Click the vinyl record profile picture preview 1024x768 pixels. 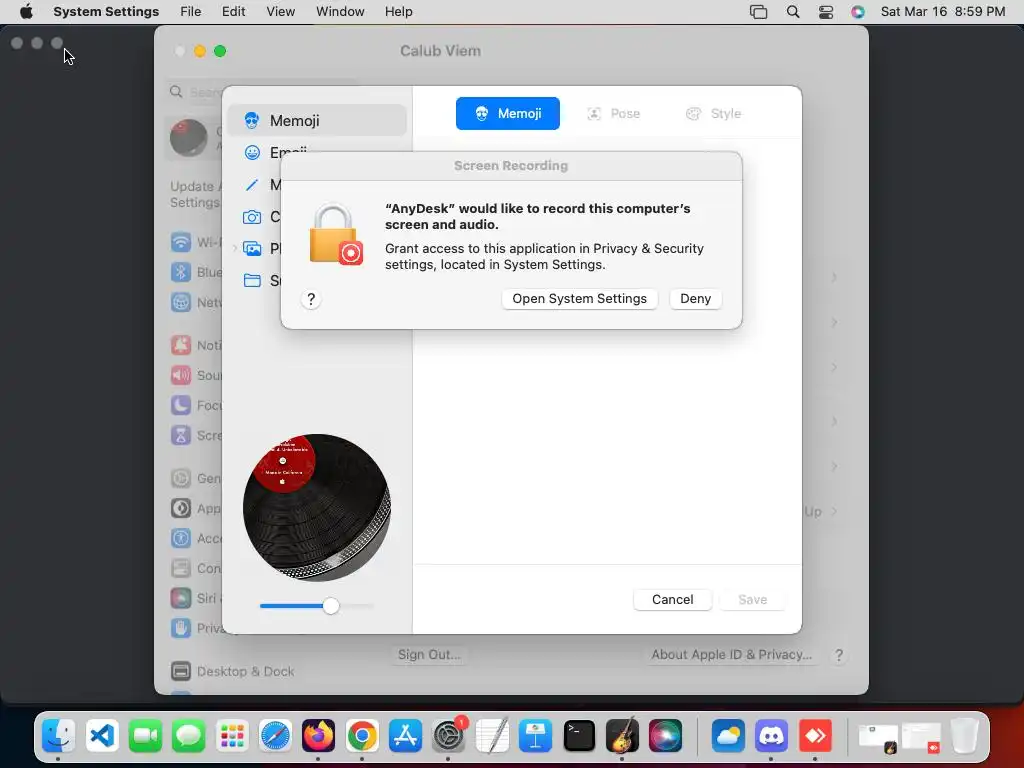[317, 508]
